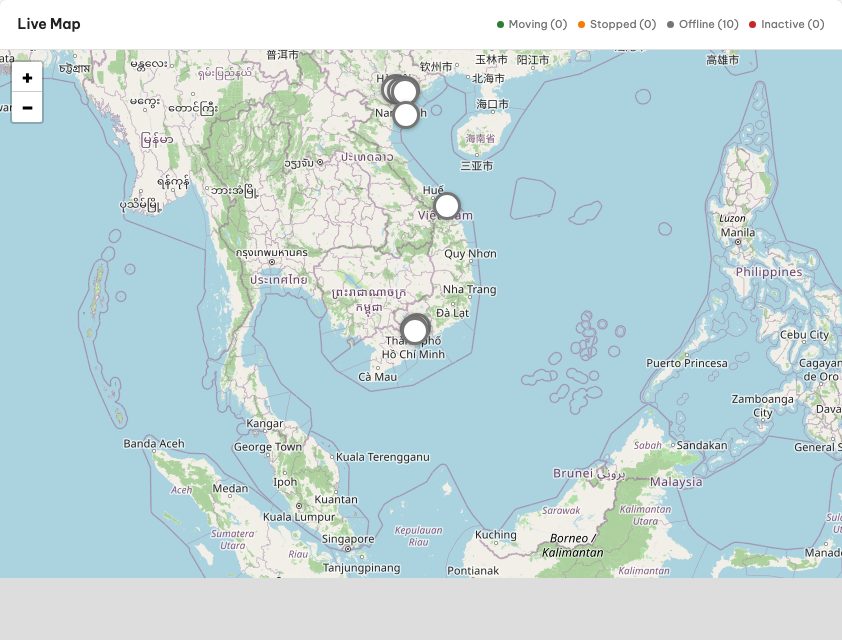Click the Ipoh map label
Image resolution: width=842 pixels, height=640 pixels.
click(x=285, y=482)
